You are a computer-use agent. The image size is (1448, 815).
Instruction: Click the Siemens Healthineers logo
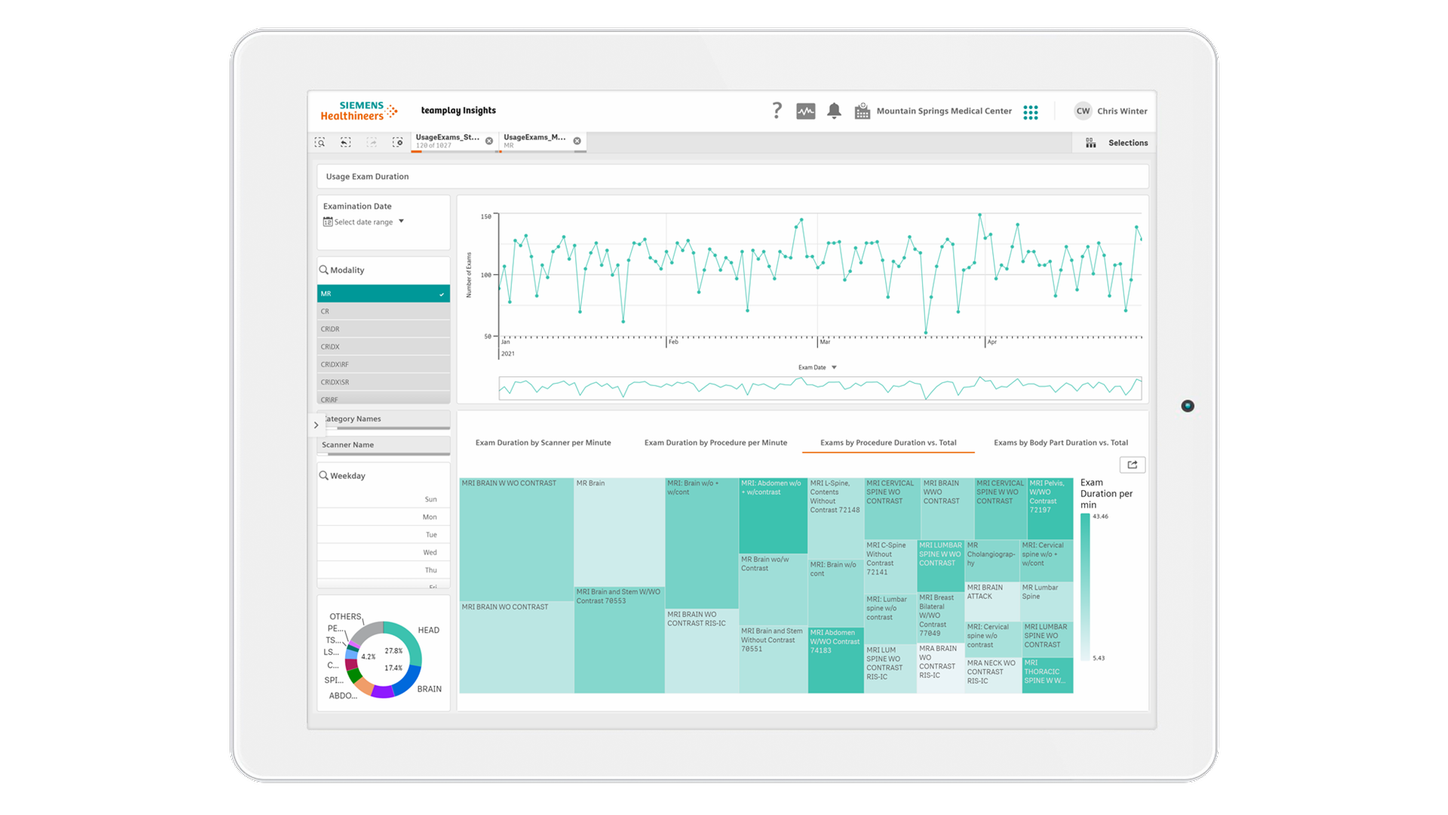pos(359,111)
